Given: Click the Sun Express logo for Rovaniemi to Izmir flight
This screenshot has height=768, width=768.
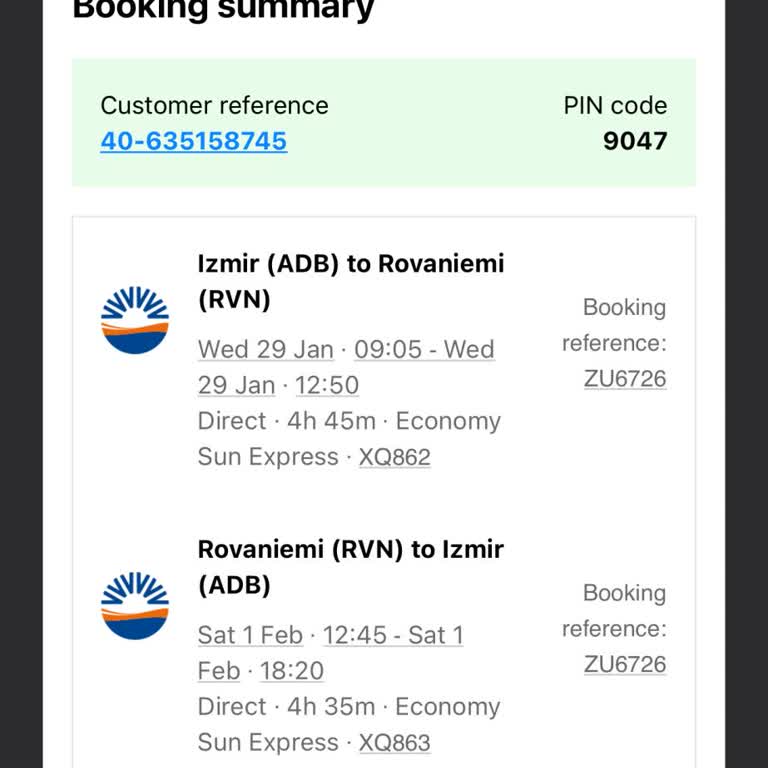Looking at the screenshot, I should coord(135,606).
